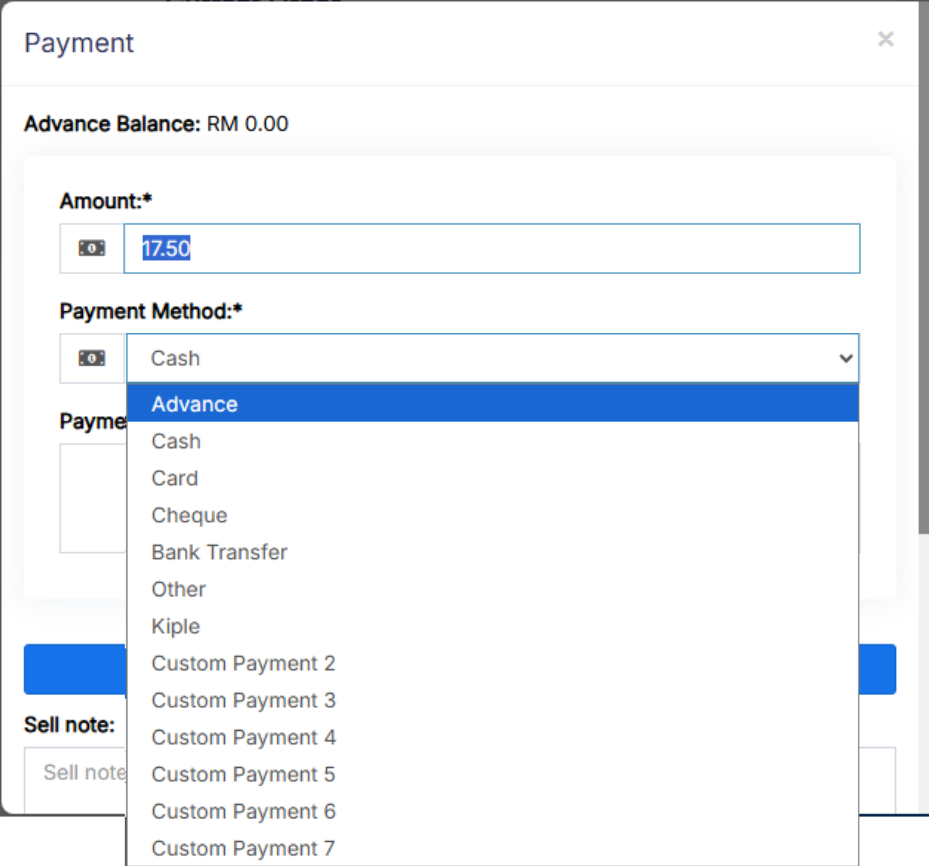930x866 pixels.
Task: Choose Cash option in dropdown list
Action: click(x=176, y=441)
